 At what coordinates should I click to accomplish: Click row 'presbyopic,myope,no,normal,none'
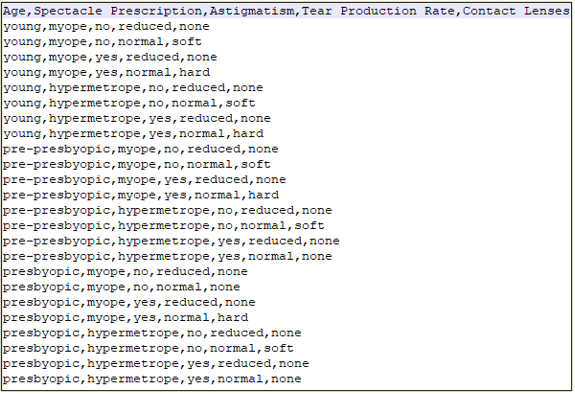(122, 287)
